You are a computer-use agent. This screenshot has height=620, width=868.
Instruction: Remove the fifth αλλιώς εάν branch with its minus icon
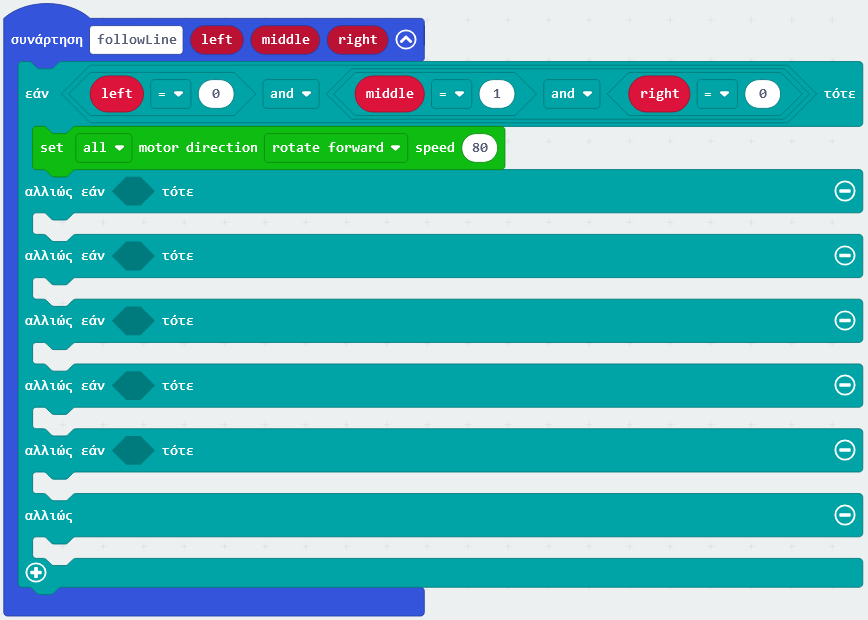[845, 450]
